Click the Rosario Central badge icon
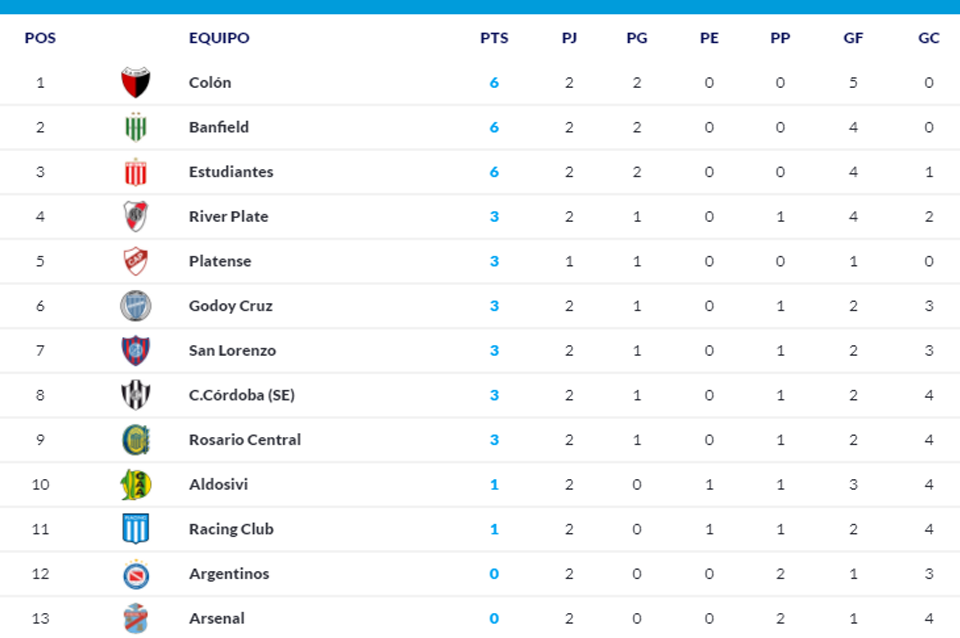 [135, 440]
